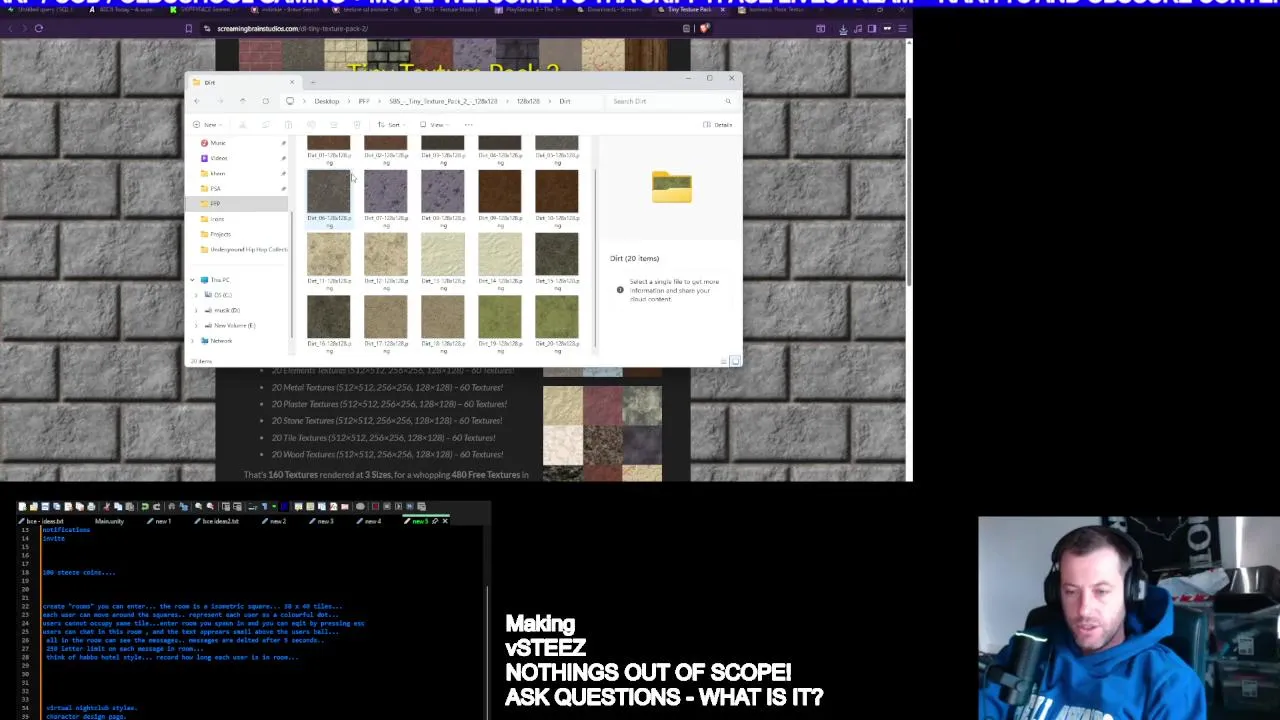This screenshot has height=720, width=1280.
Task: Collapse the This PC tree node
Action: 193,280
